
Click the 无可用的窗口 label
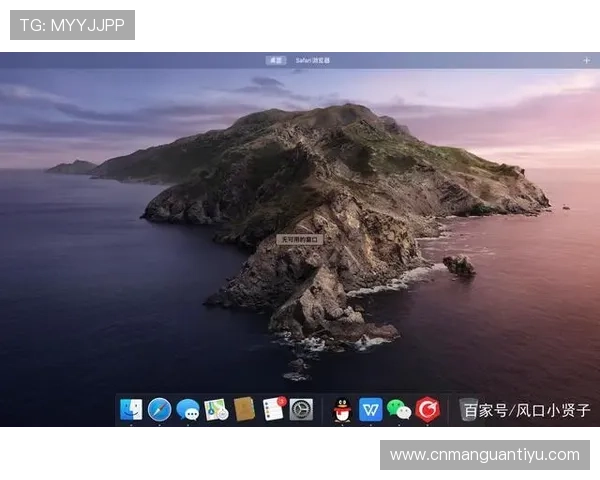[297, 240]
